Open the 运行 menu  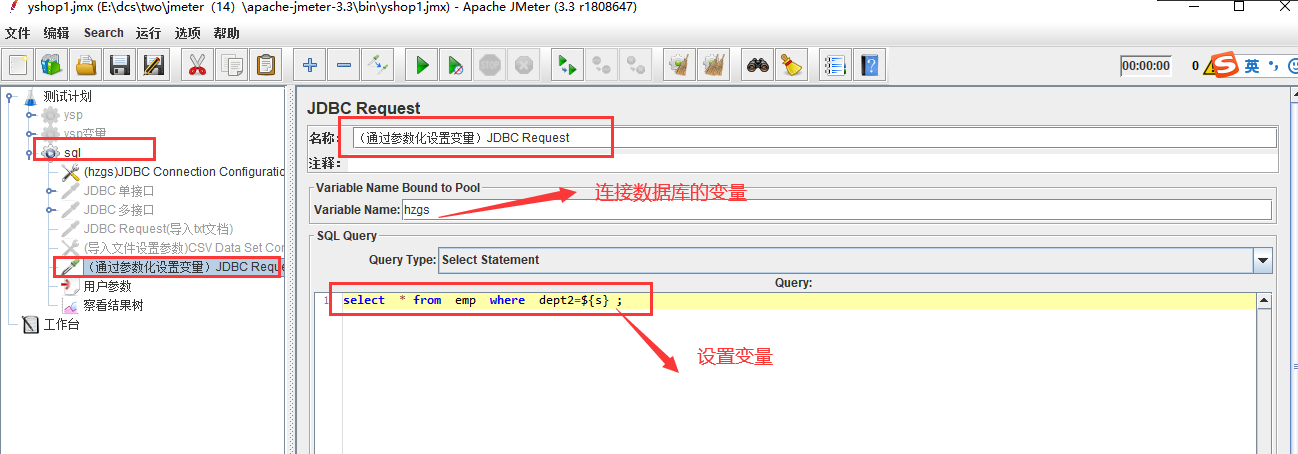click(x=148, y=33)
